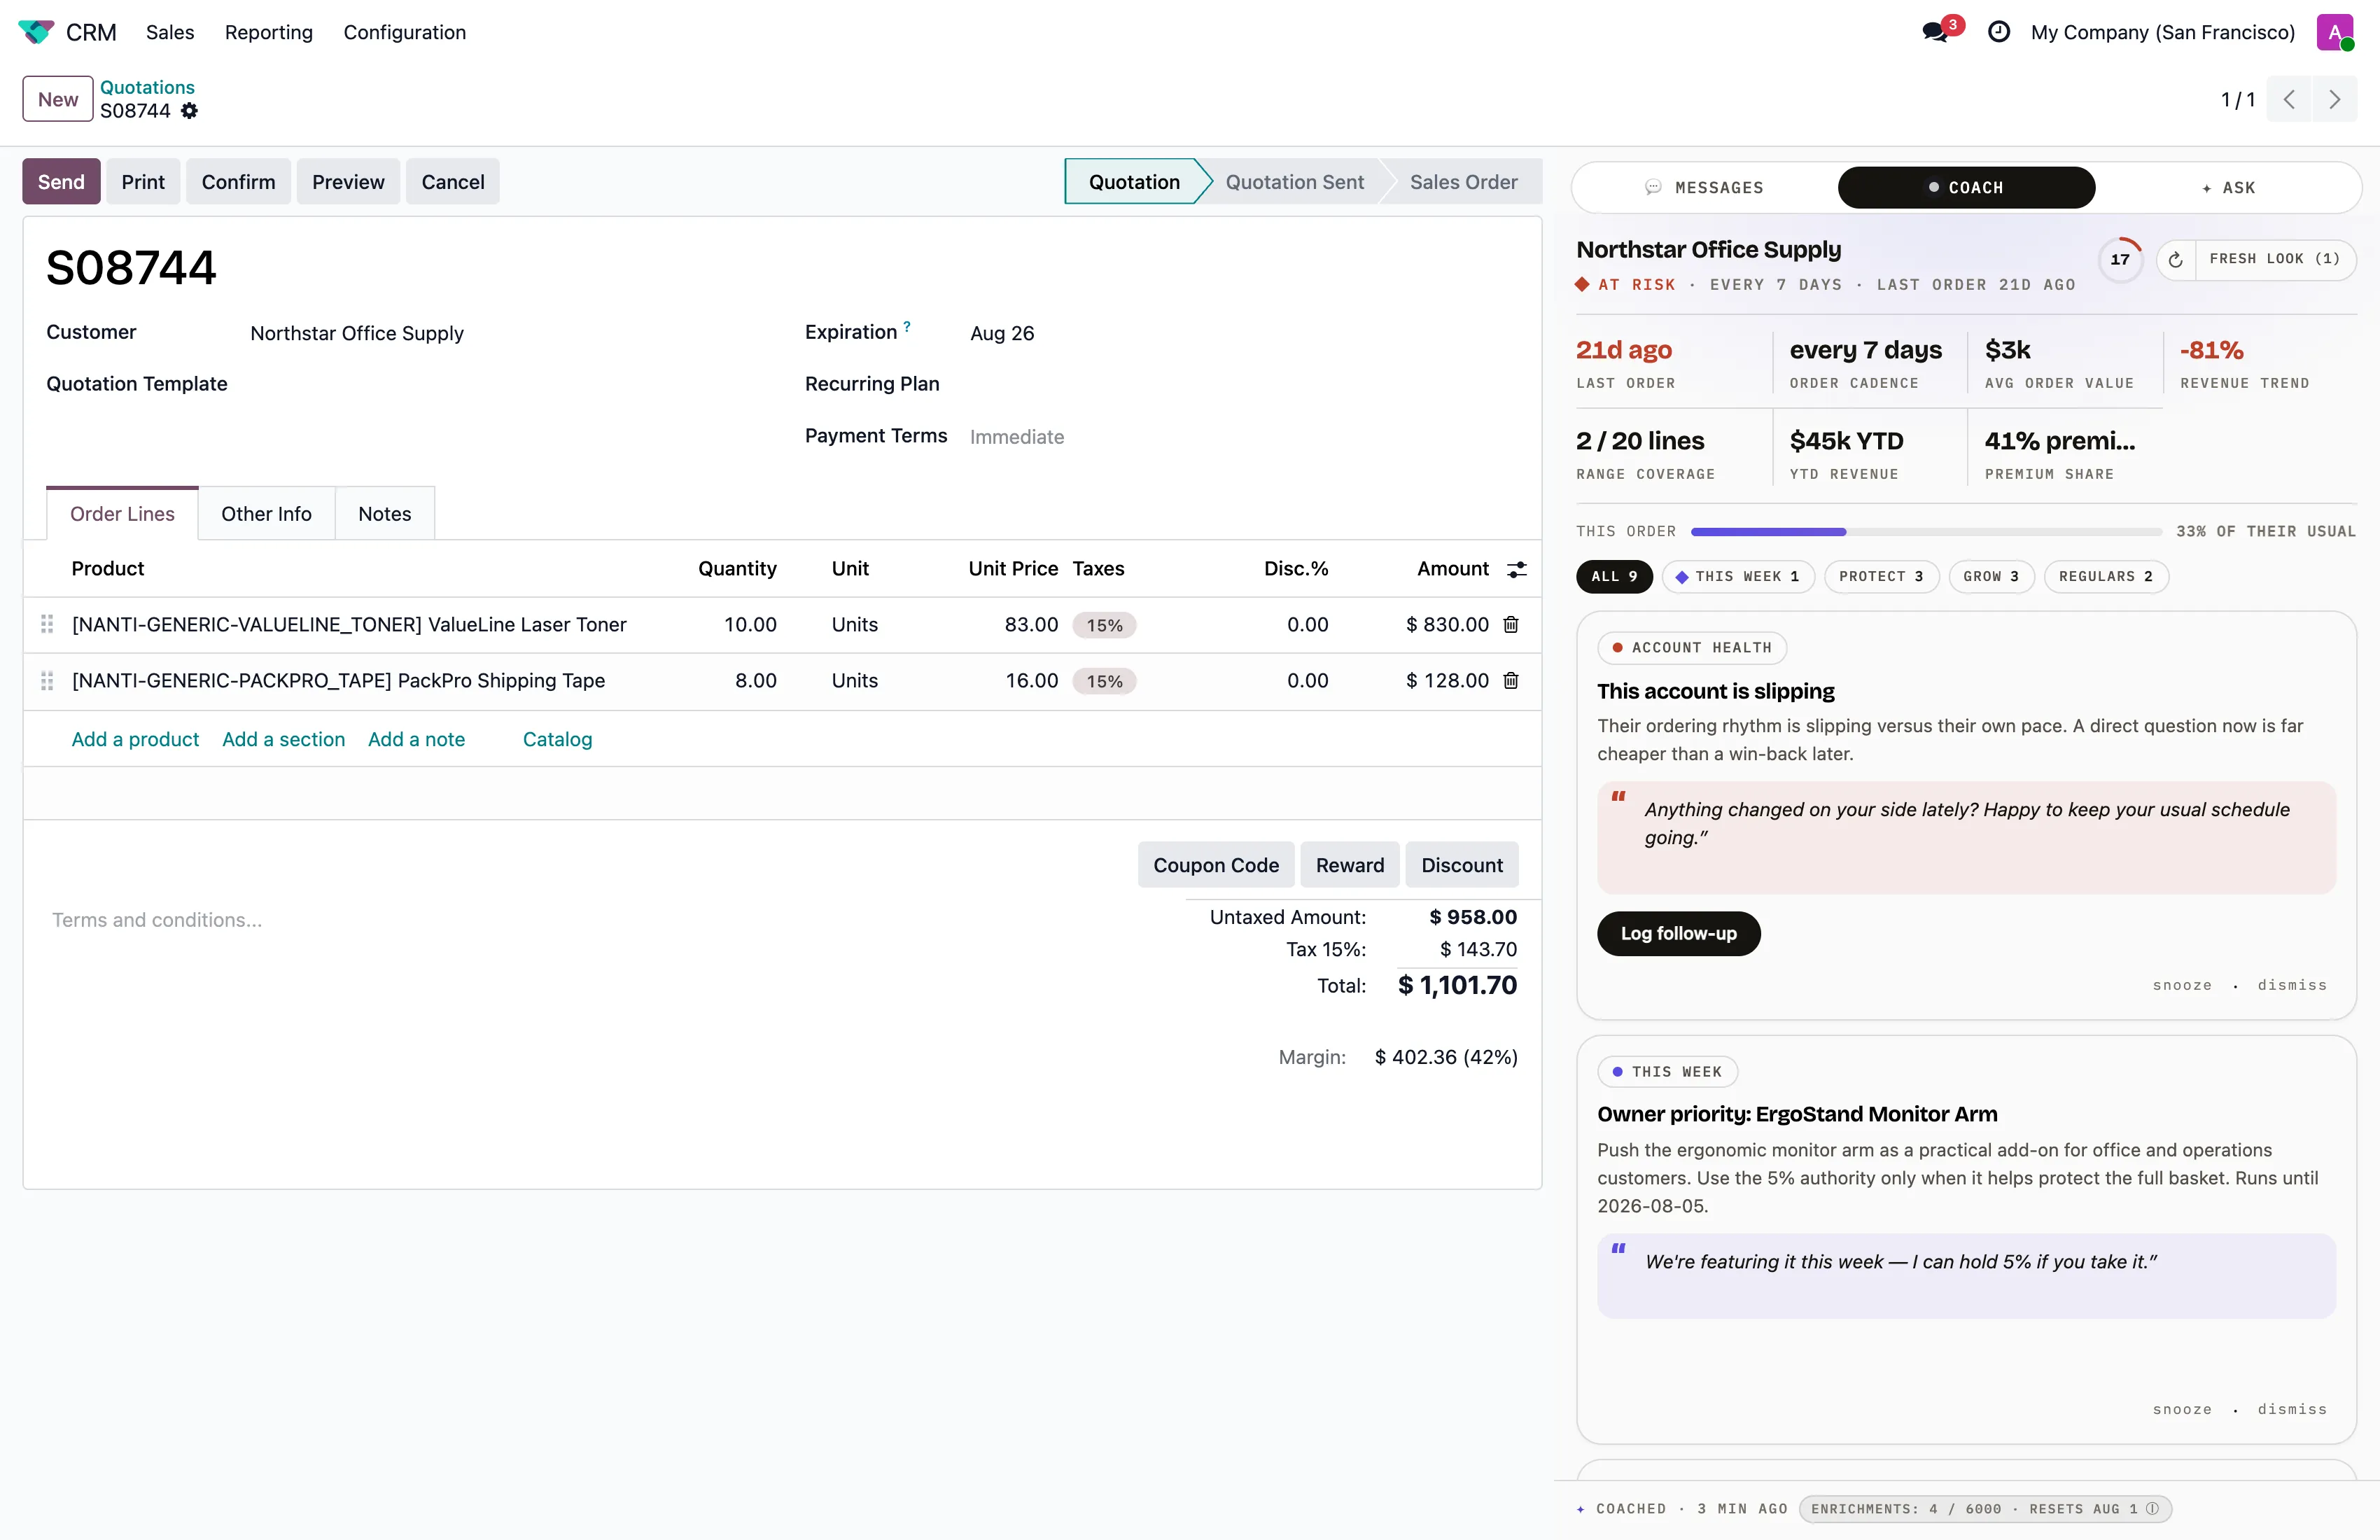Filter coach cards by All 9

1614,576
